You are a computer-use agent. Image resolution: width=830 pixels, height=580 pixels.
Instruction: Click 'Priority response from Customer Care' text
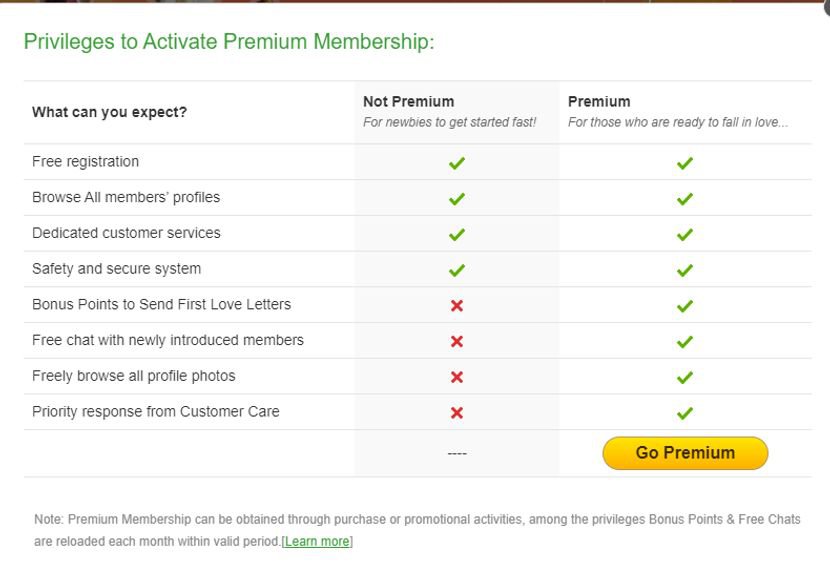(x=156, y=411)
